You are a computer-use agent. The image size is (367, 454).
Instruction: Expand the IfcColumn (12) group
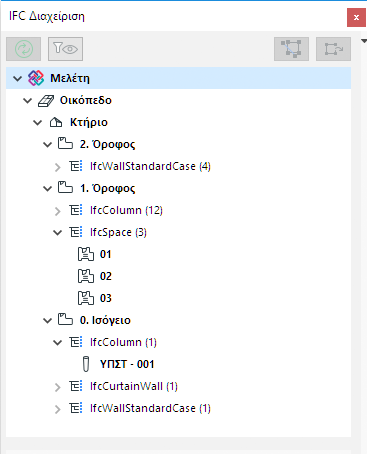click(x=58, y=211)
